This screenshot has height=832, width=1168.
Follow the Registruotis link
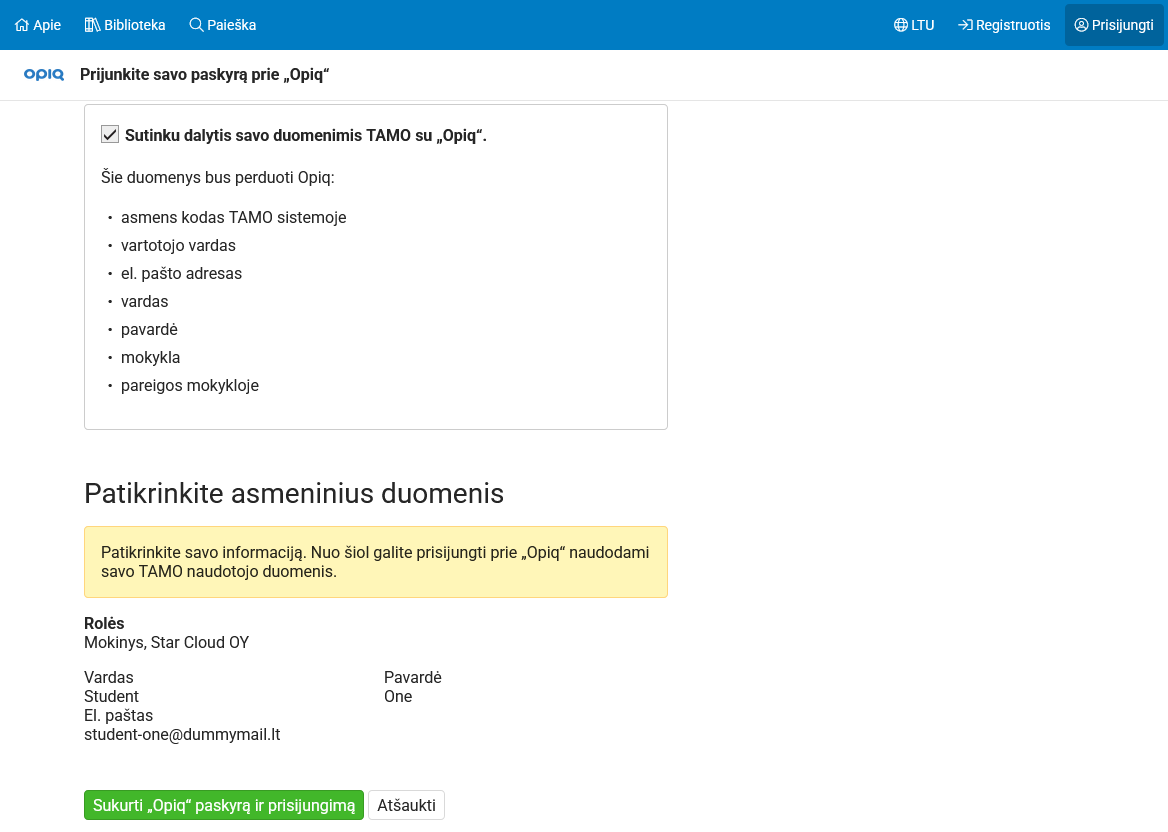click(x=1013, y=25)
